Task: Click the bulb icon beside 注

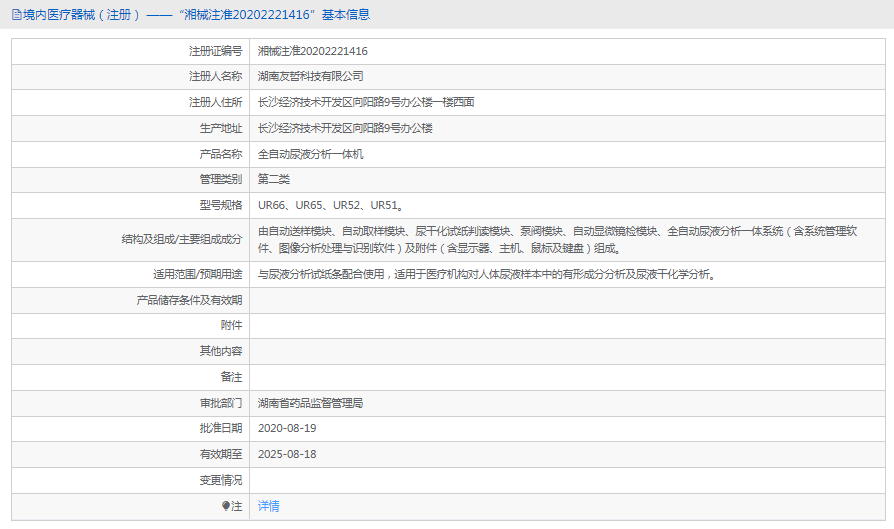Action: 226,506
